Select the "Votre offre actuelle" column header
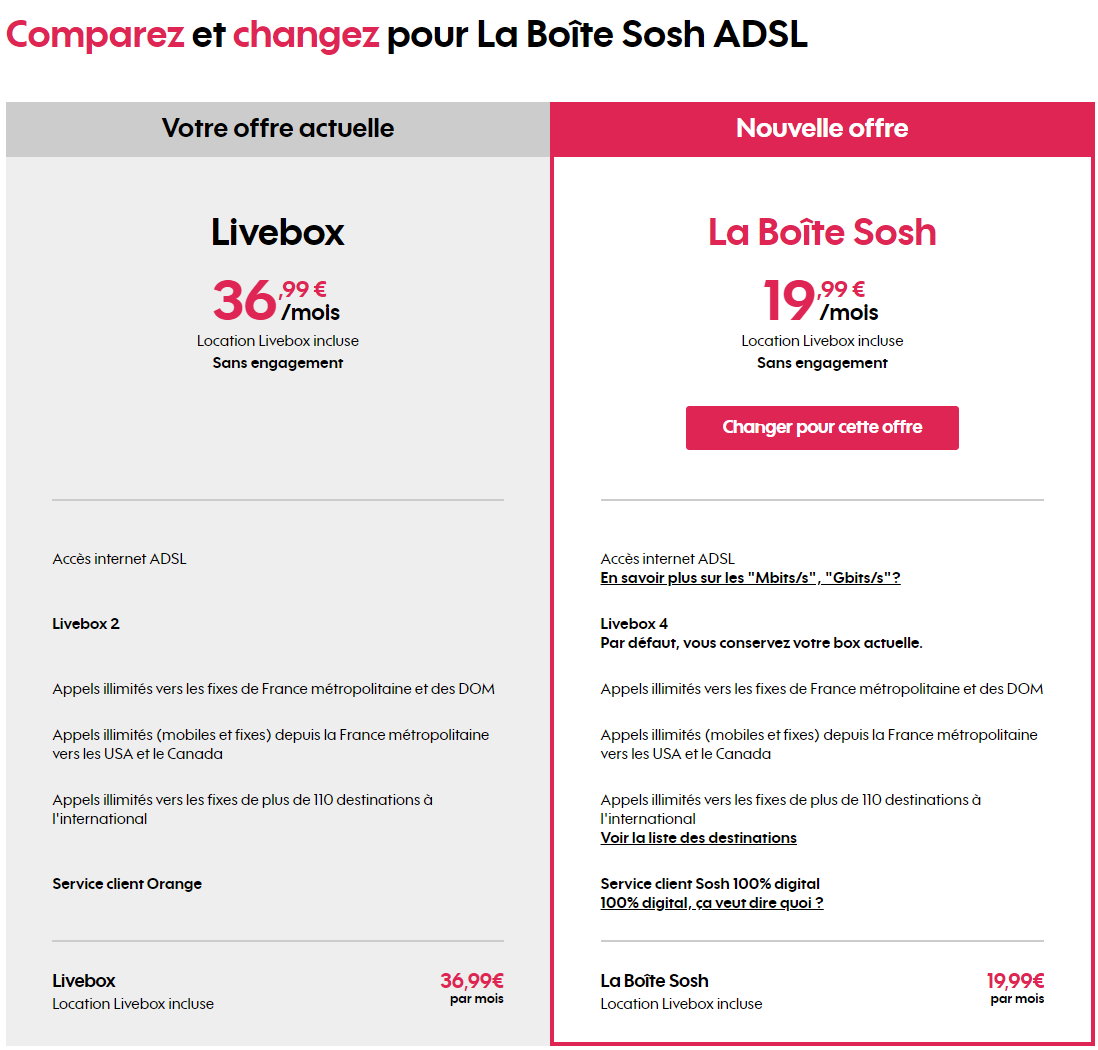The height and width of the screenshot is (1050, 1098). click(278, 129)
